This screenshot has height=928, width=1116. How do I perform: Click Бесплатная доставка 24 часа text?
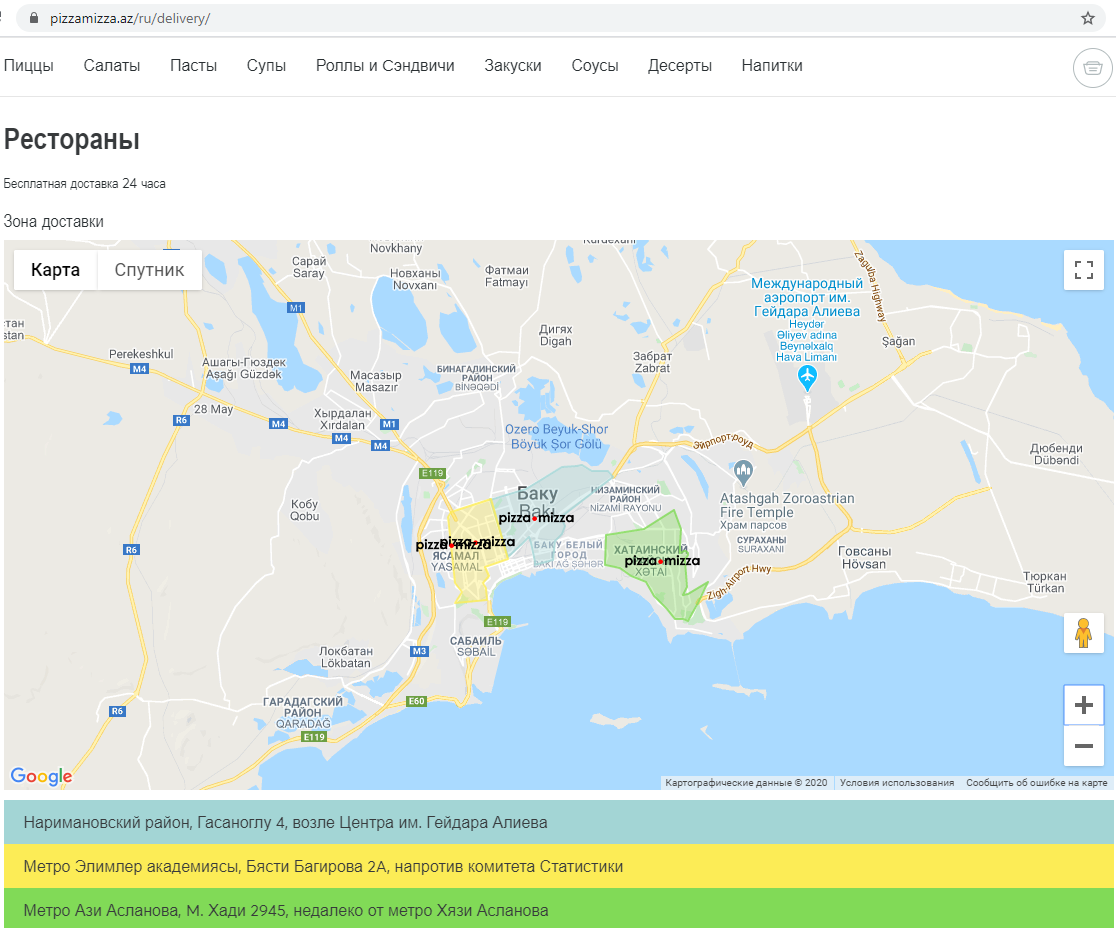pos(85,184)
